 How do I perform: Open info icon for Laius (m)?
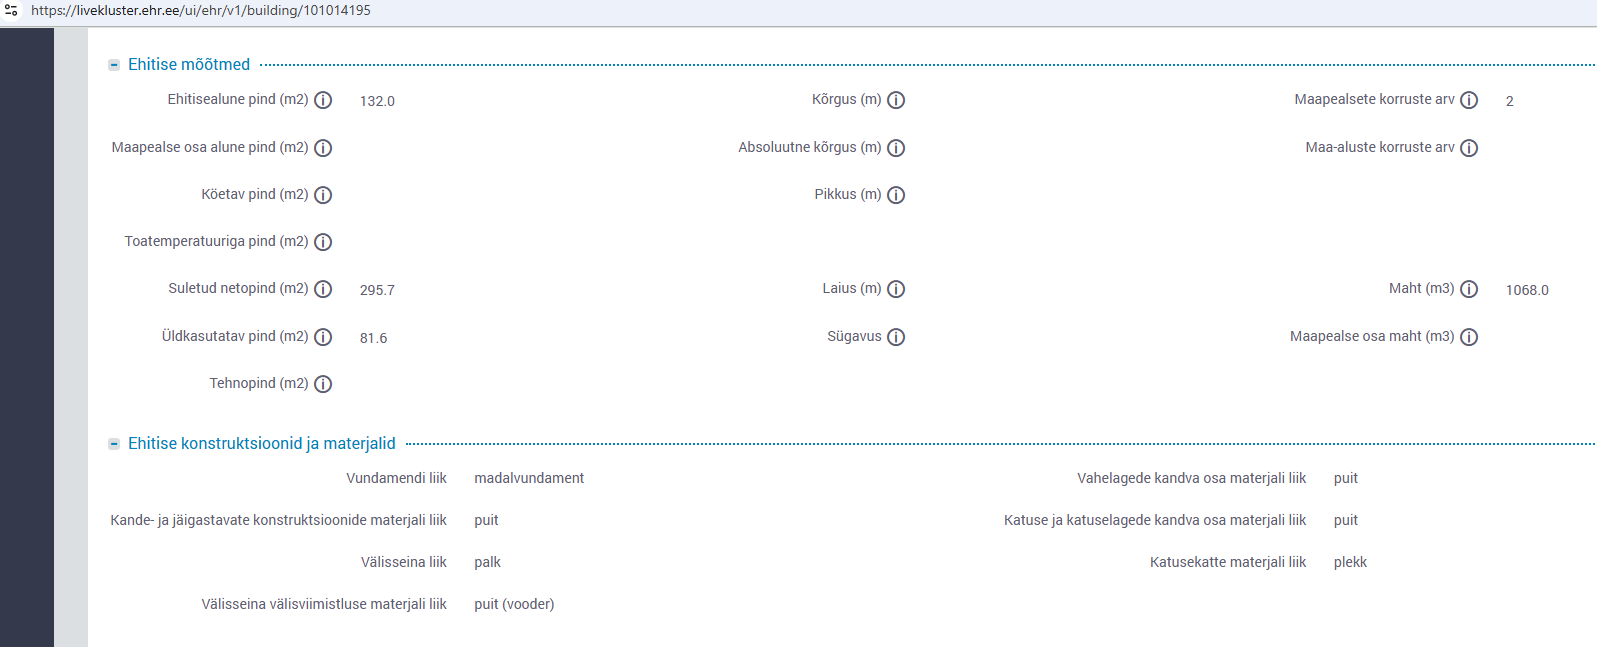pyautogui.click(x=896, y=289)
